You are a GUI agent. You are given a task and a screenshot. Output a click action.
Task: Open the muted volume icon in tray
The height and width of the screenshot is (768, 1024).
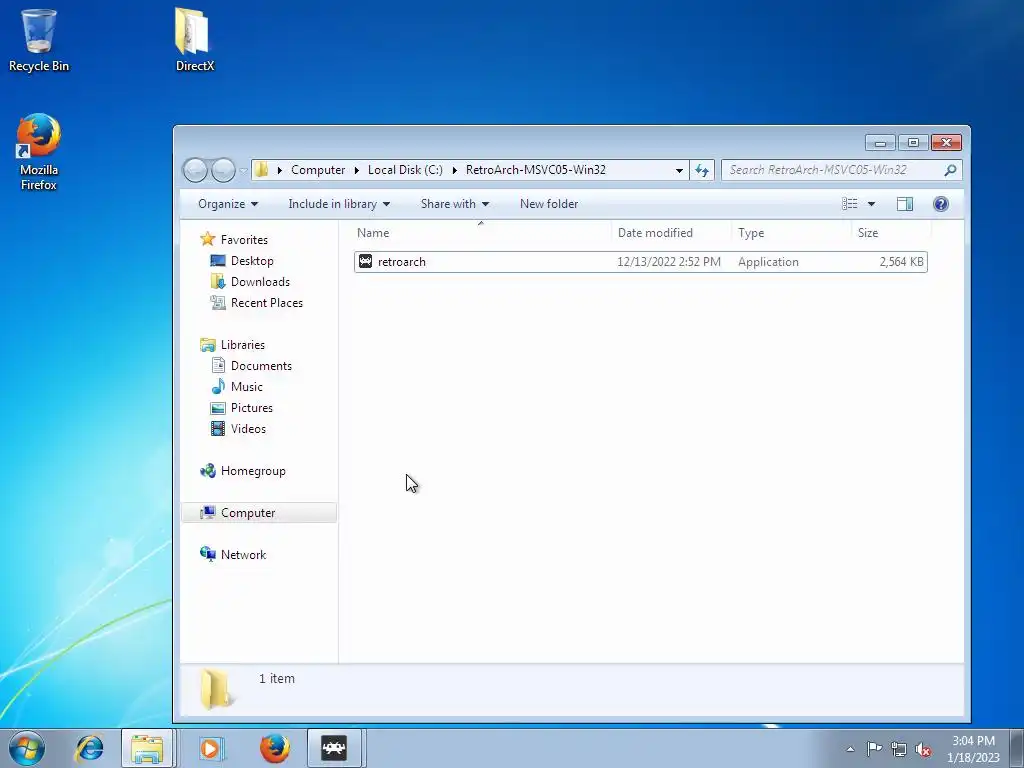(x=923, y=749)
